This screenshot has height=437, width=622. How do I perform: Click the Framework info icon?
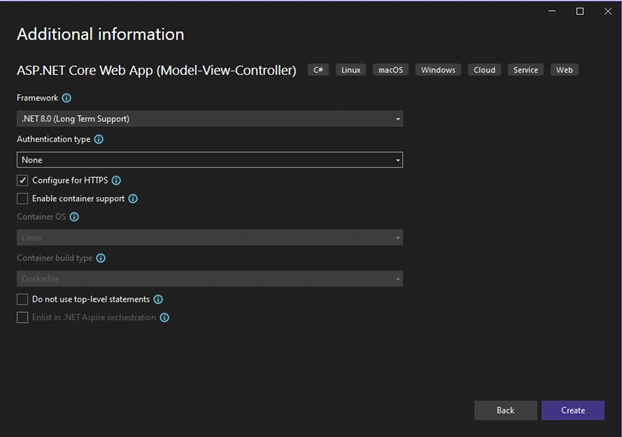(x=67, y=98)
